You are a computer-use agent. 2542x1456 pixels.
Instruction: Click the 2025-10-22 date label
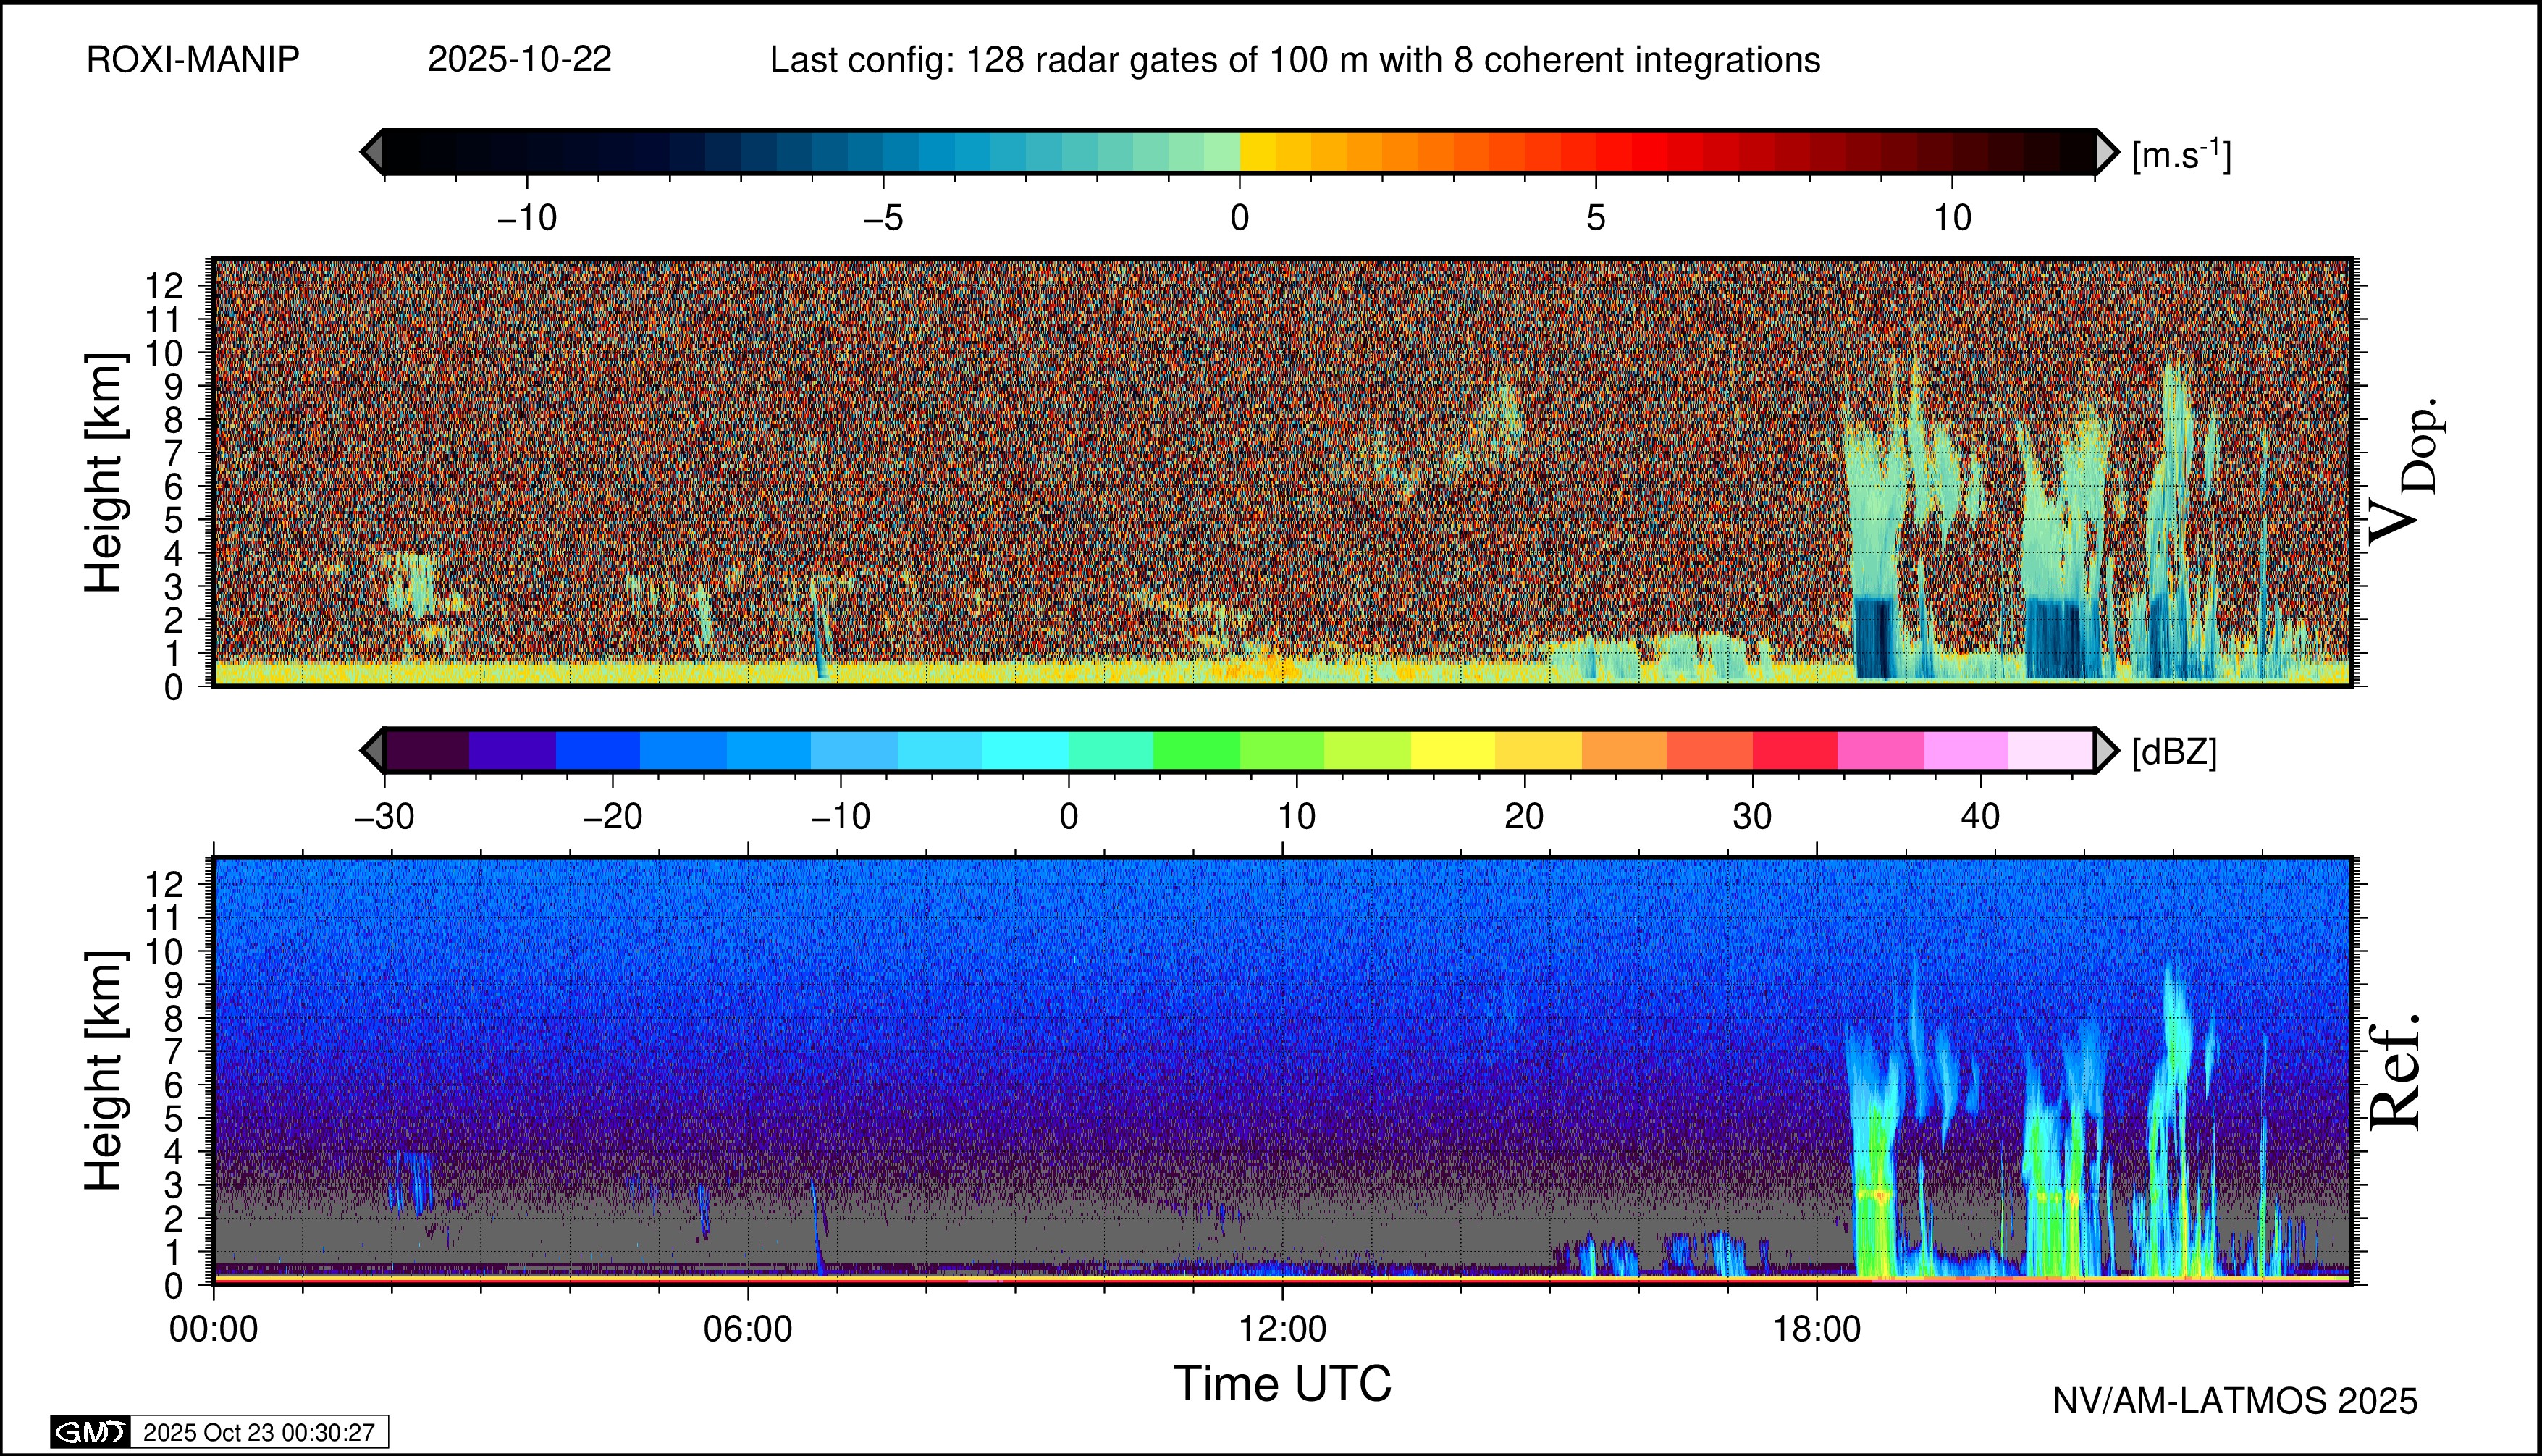519,60
